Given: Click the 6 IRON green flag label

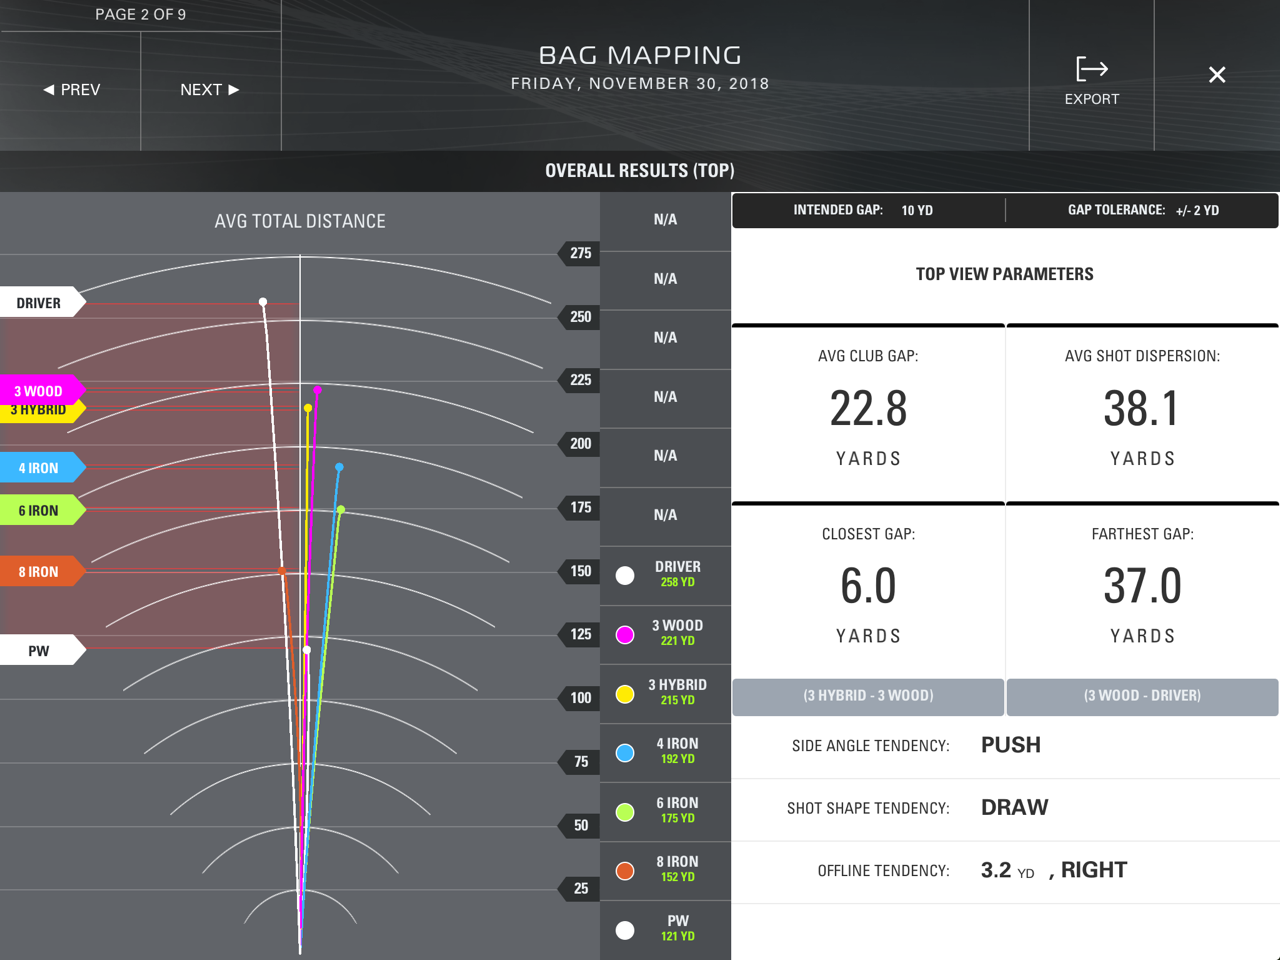Looking at the screenshot, I should (42, 510).
